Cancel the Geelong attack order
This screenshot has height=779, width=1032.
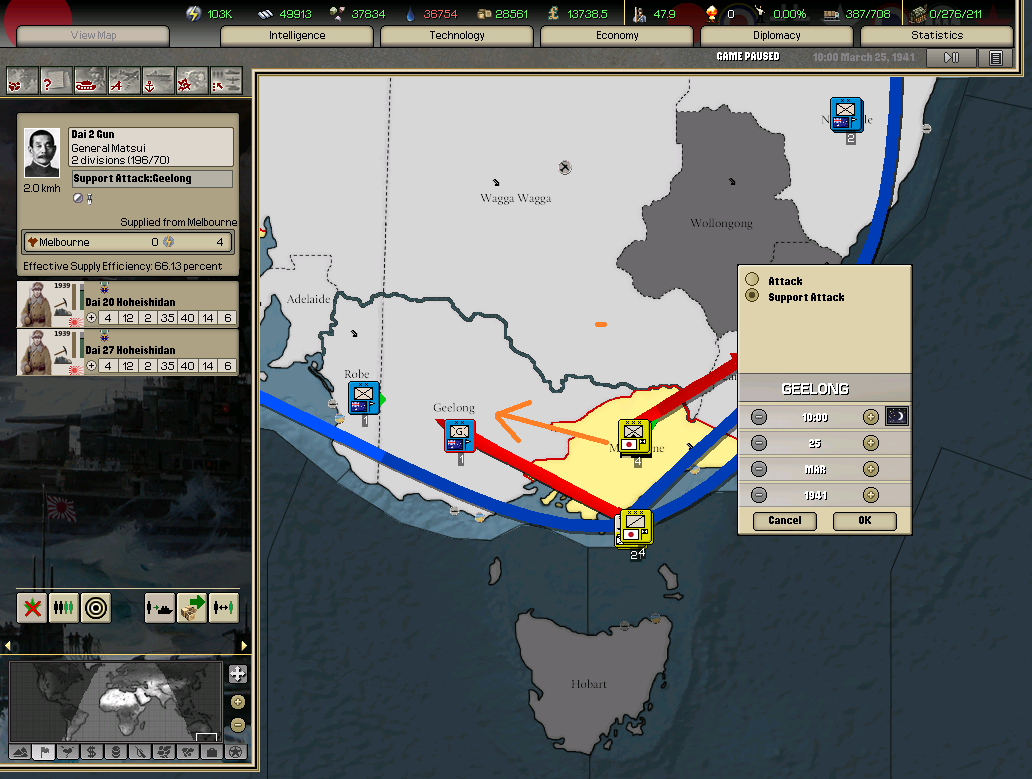tap(784, 520)
